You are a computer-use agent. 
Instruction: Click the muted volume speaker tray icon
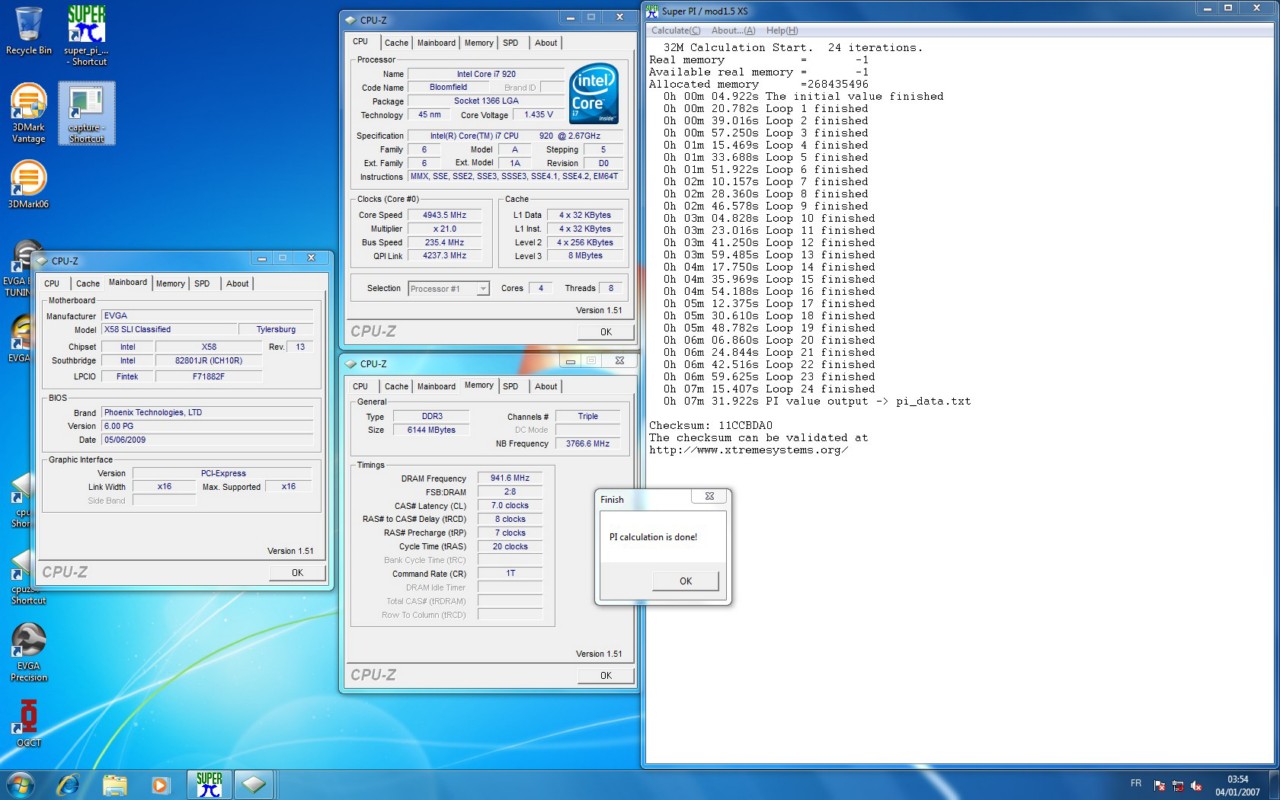1197,786
